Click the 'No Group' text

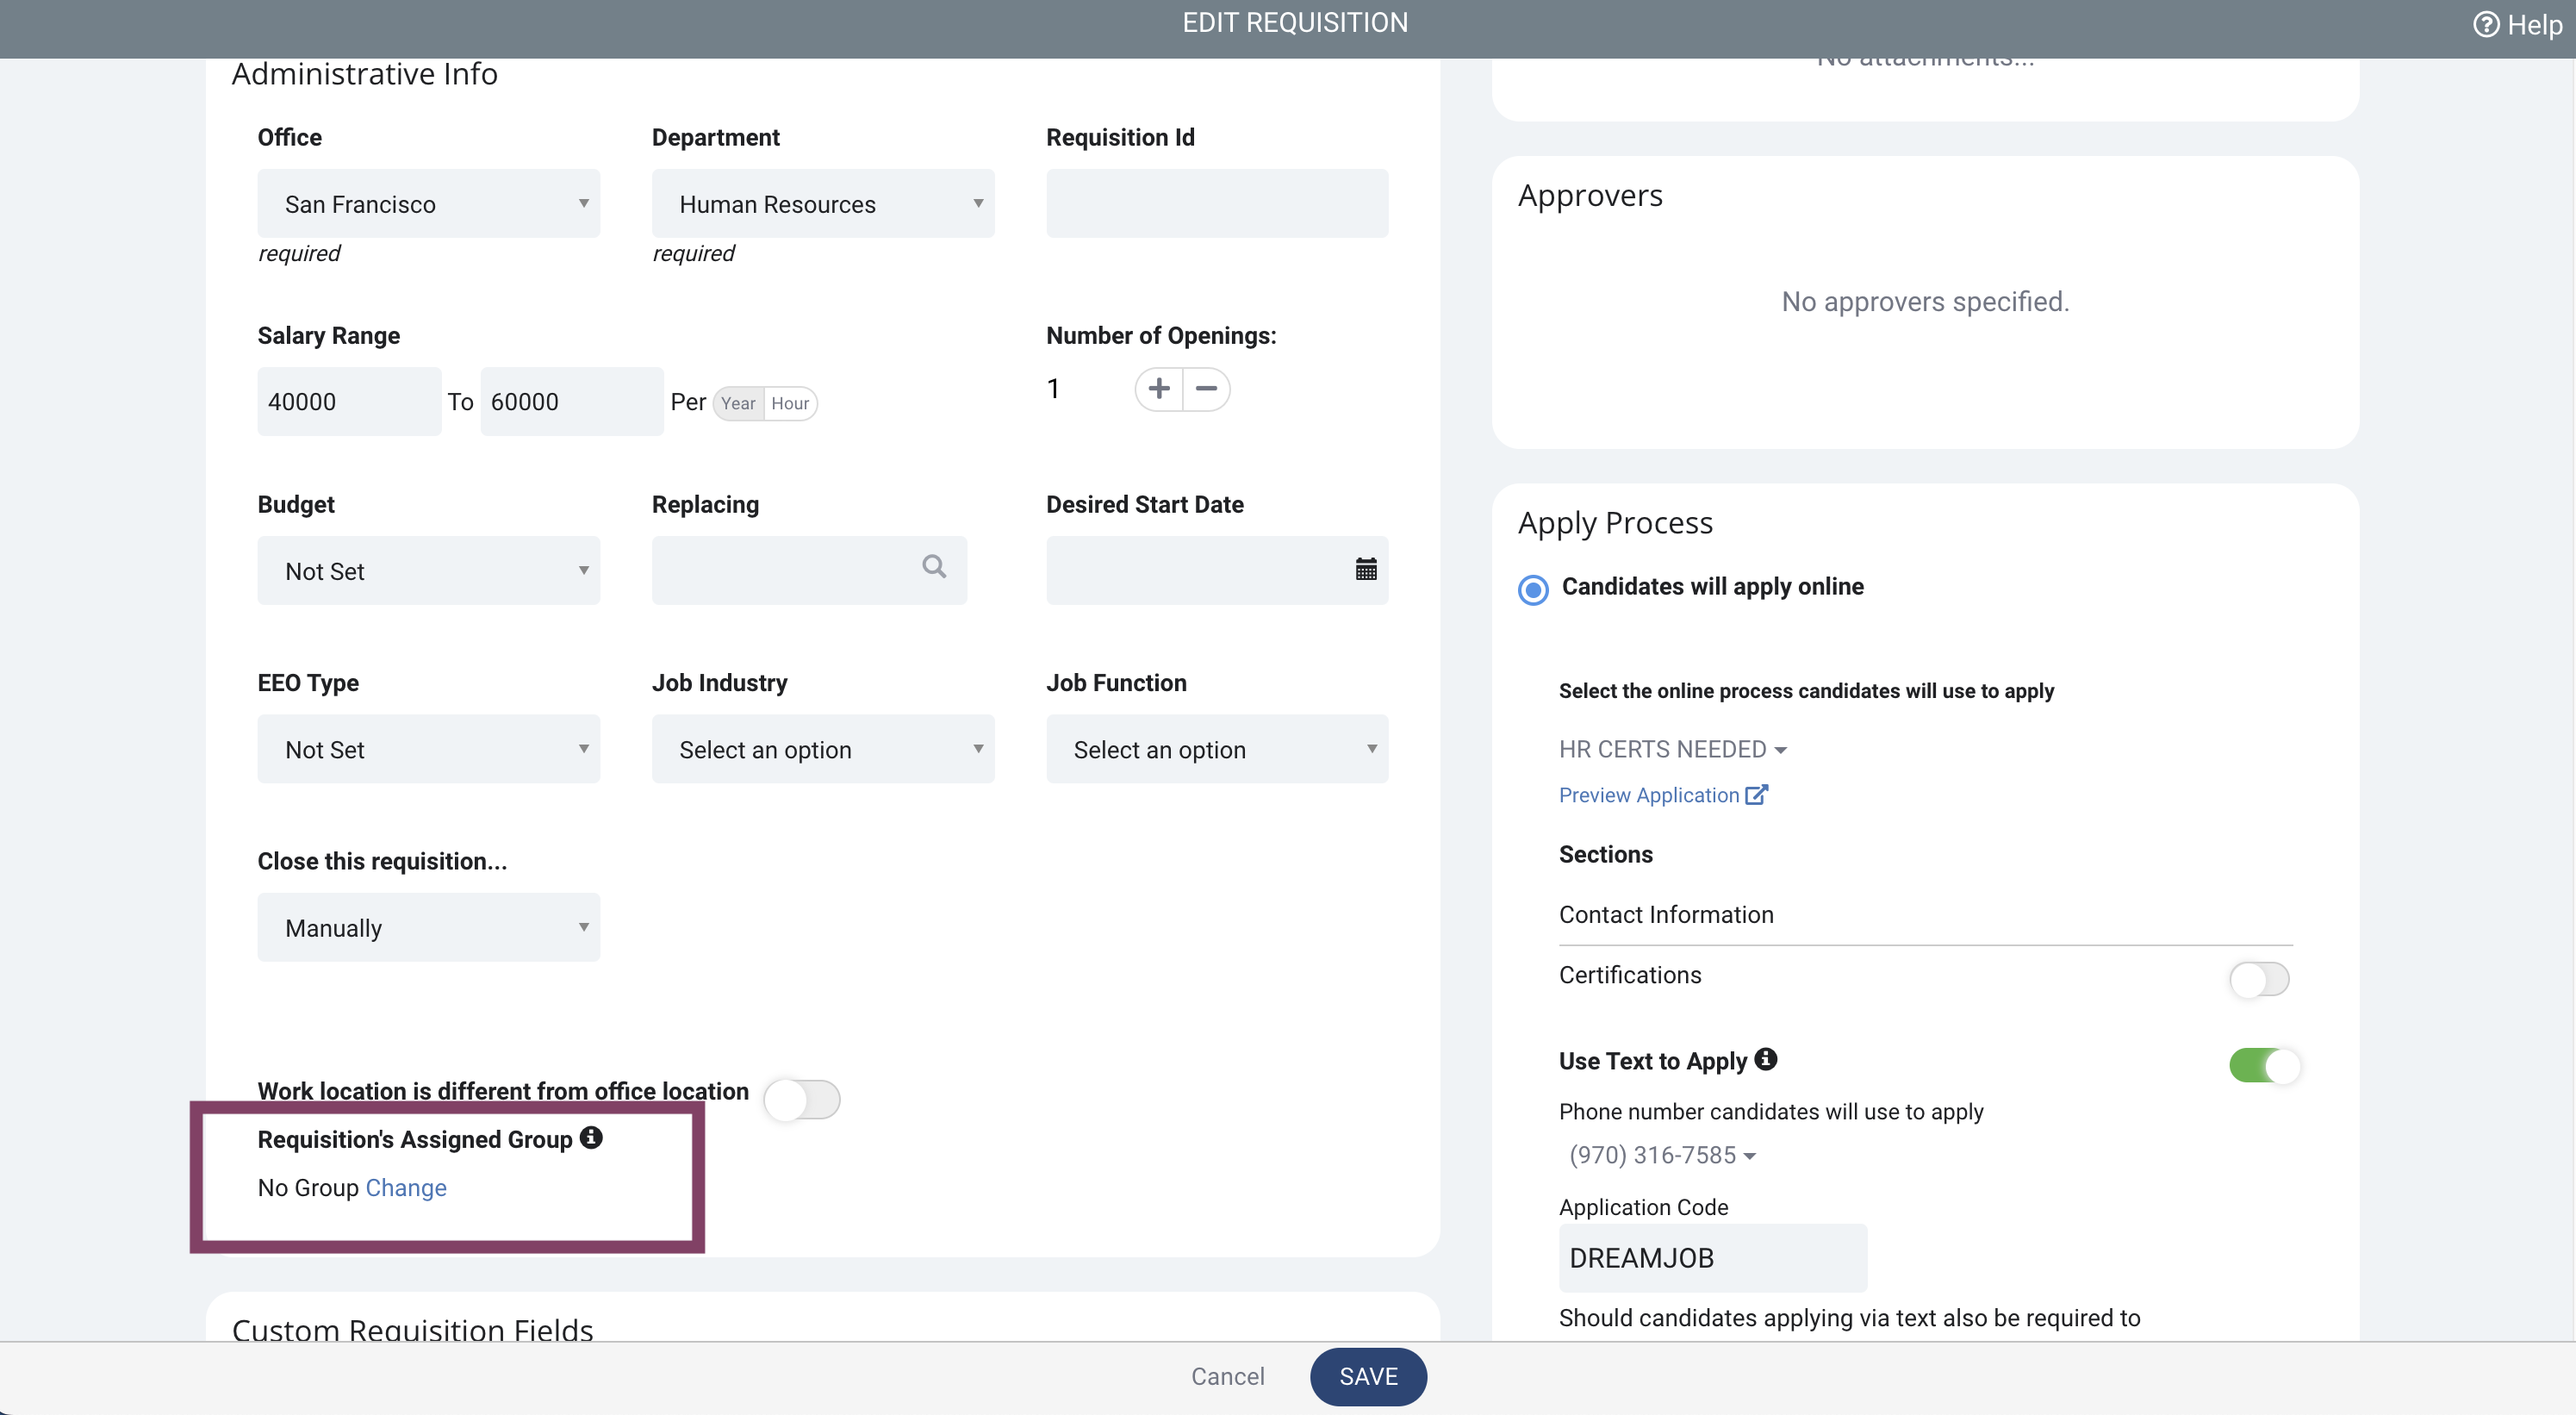[x=308, y=1187]
